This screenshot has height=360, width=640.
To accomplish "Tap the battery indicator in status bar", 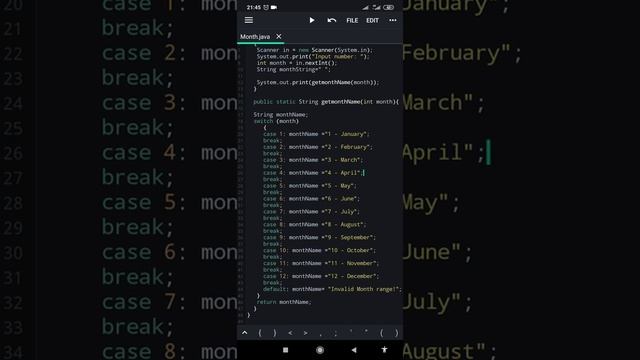I will (x=389, y=7).
